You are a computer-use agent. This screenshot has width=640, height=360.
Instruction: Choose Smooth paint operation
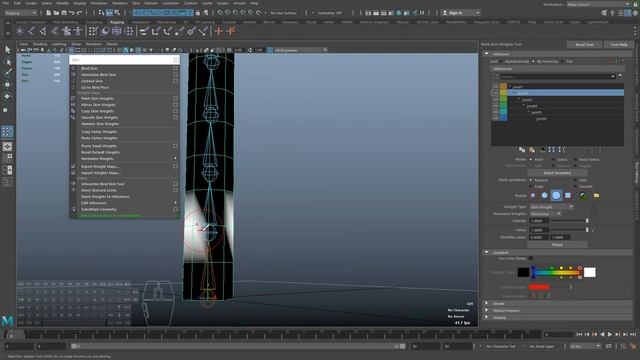pos(576,186)
